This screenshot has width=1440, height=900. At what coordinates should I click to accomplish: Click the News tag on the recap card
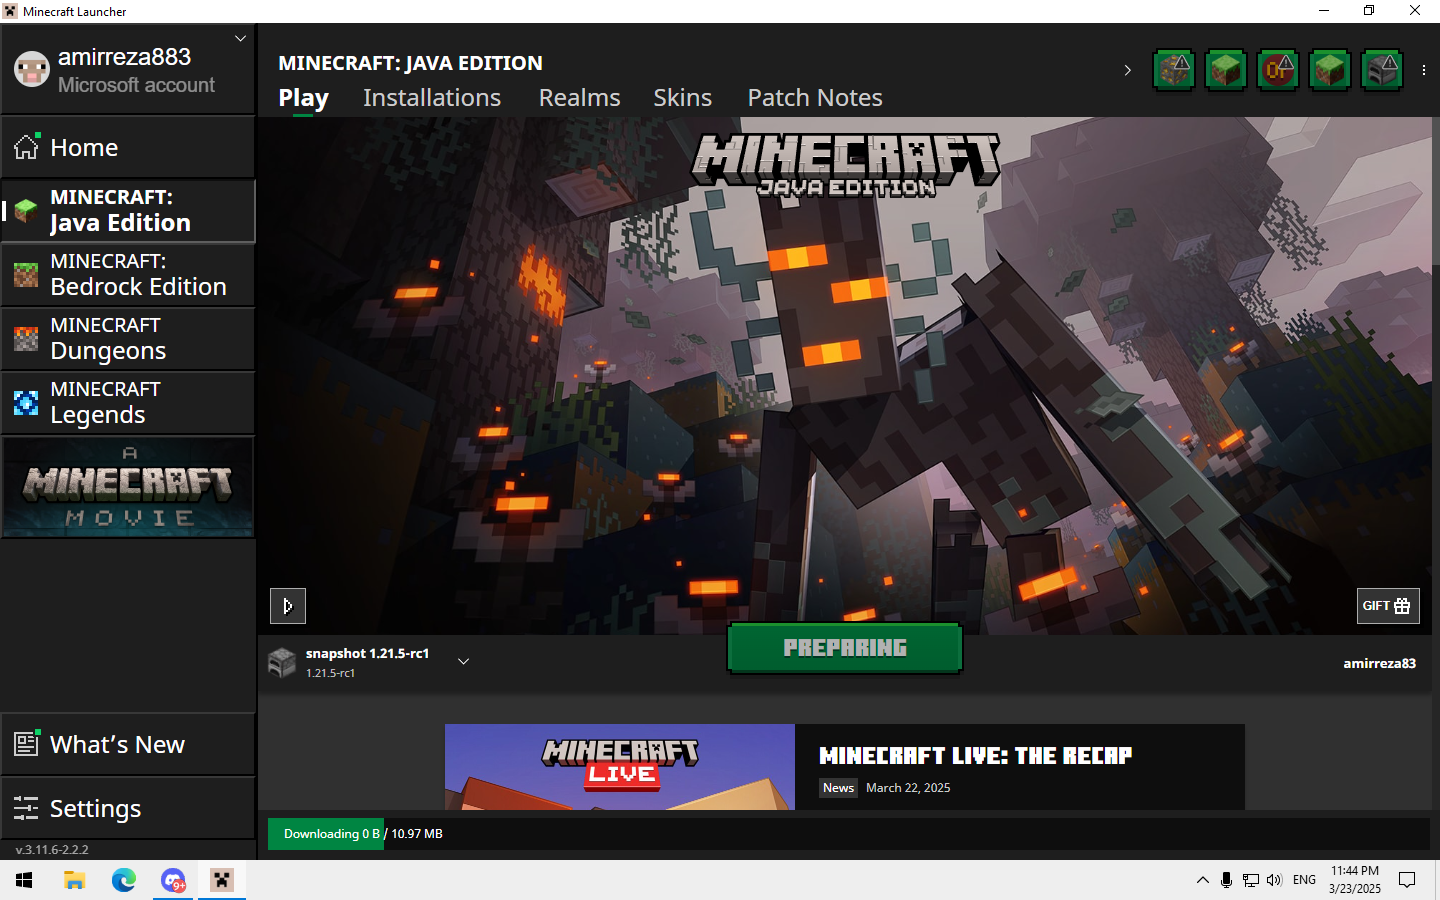838,788
